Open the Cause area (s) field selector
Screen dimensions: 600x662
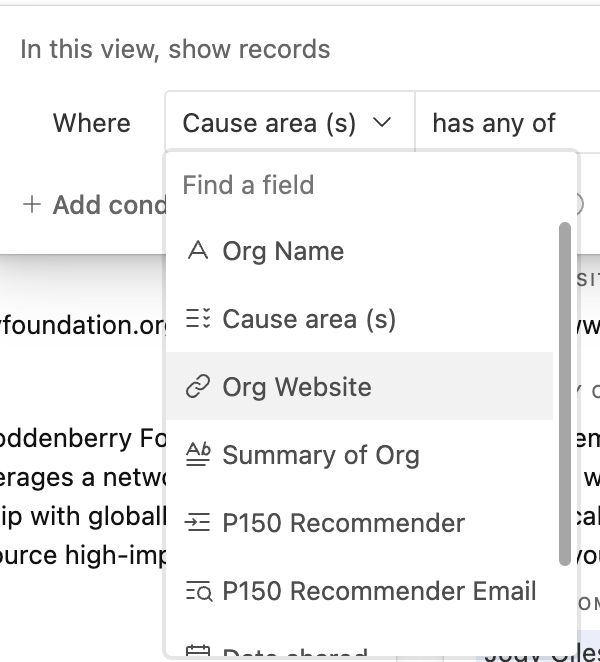pos(290,123)
